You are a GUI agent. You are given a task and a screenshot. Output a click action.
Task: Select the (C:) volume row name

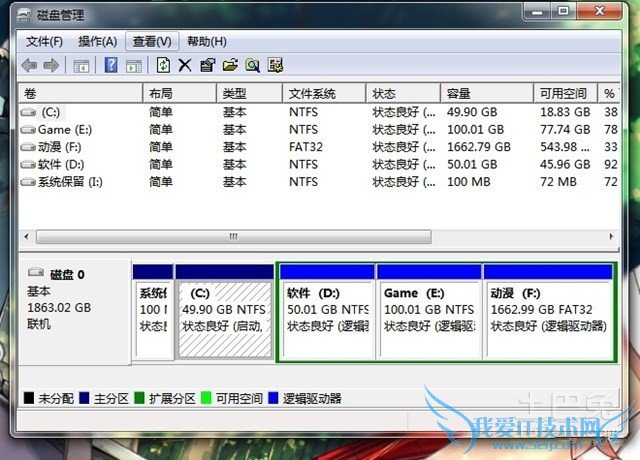point(51,112)
